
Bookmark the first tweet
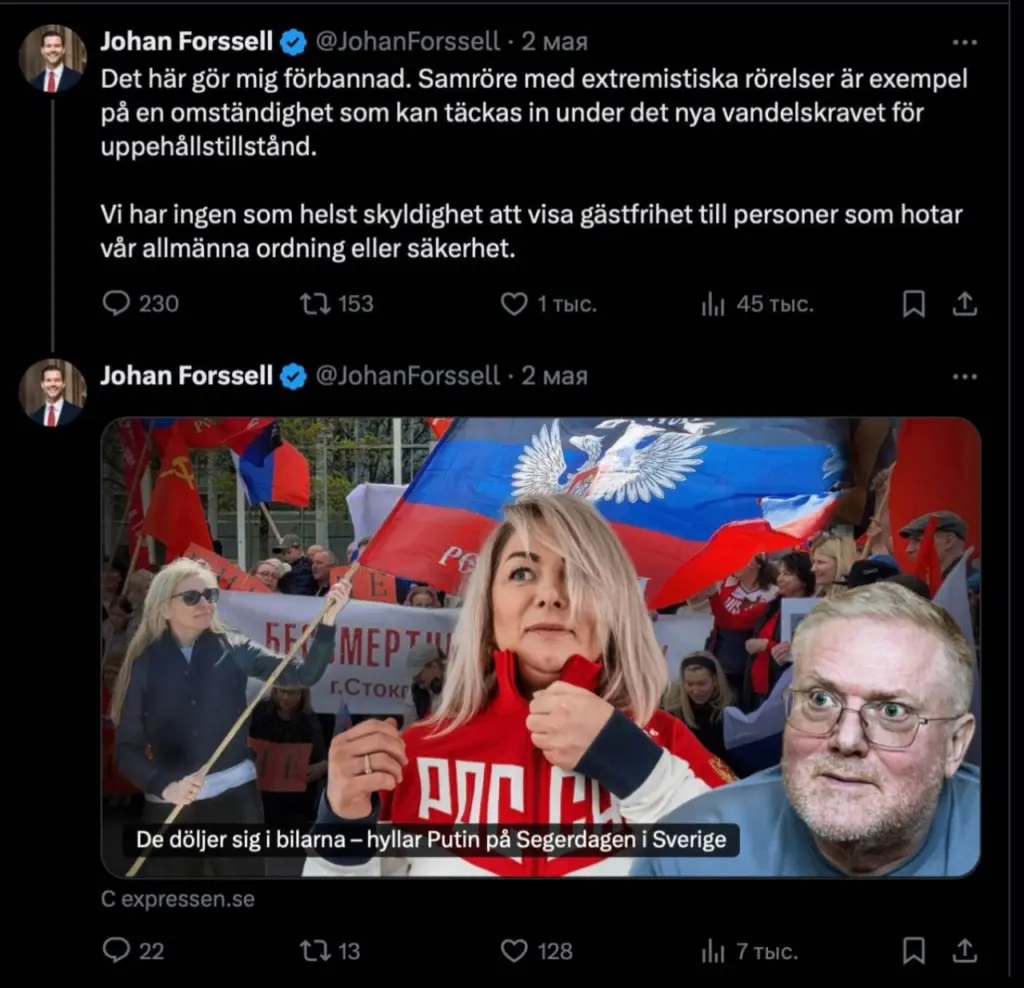coord(914,304)
